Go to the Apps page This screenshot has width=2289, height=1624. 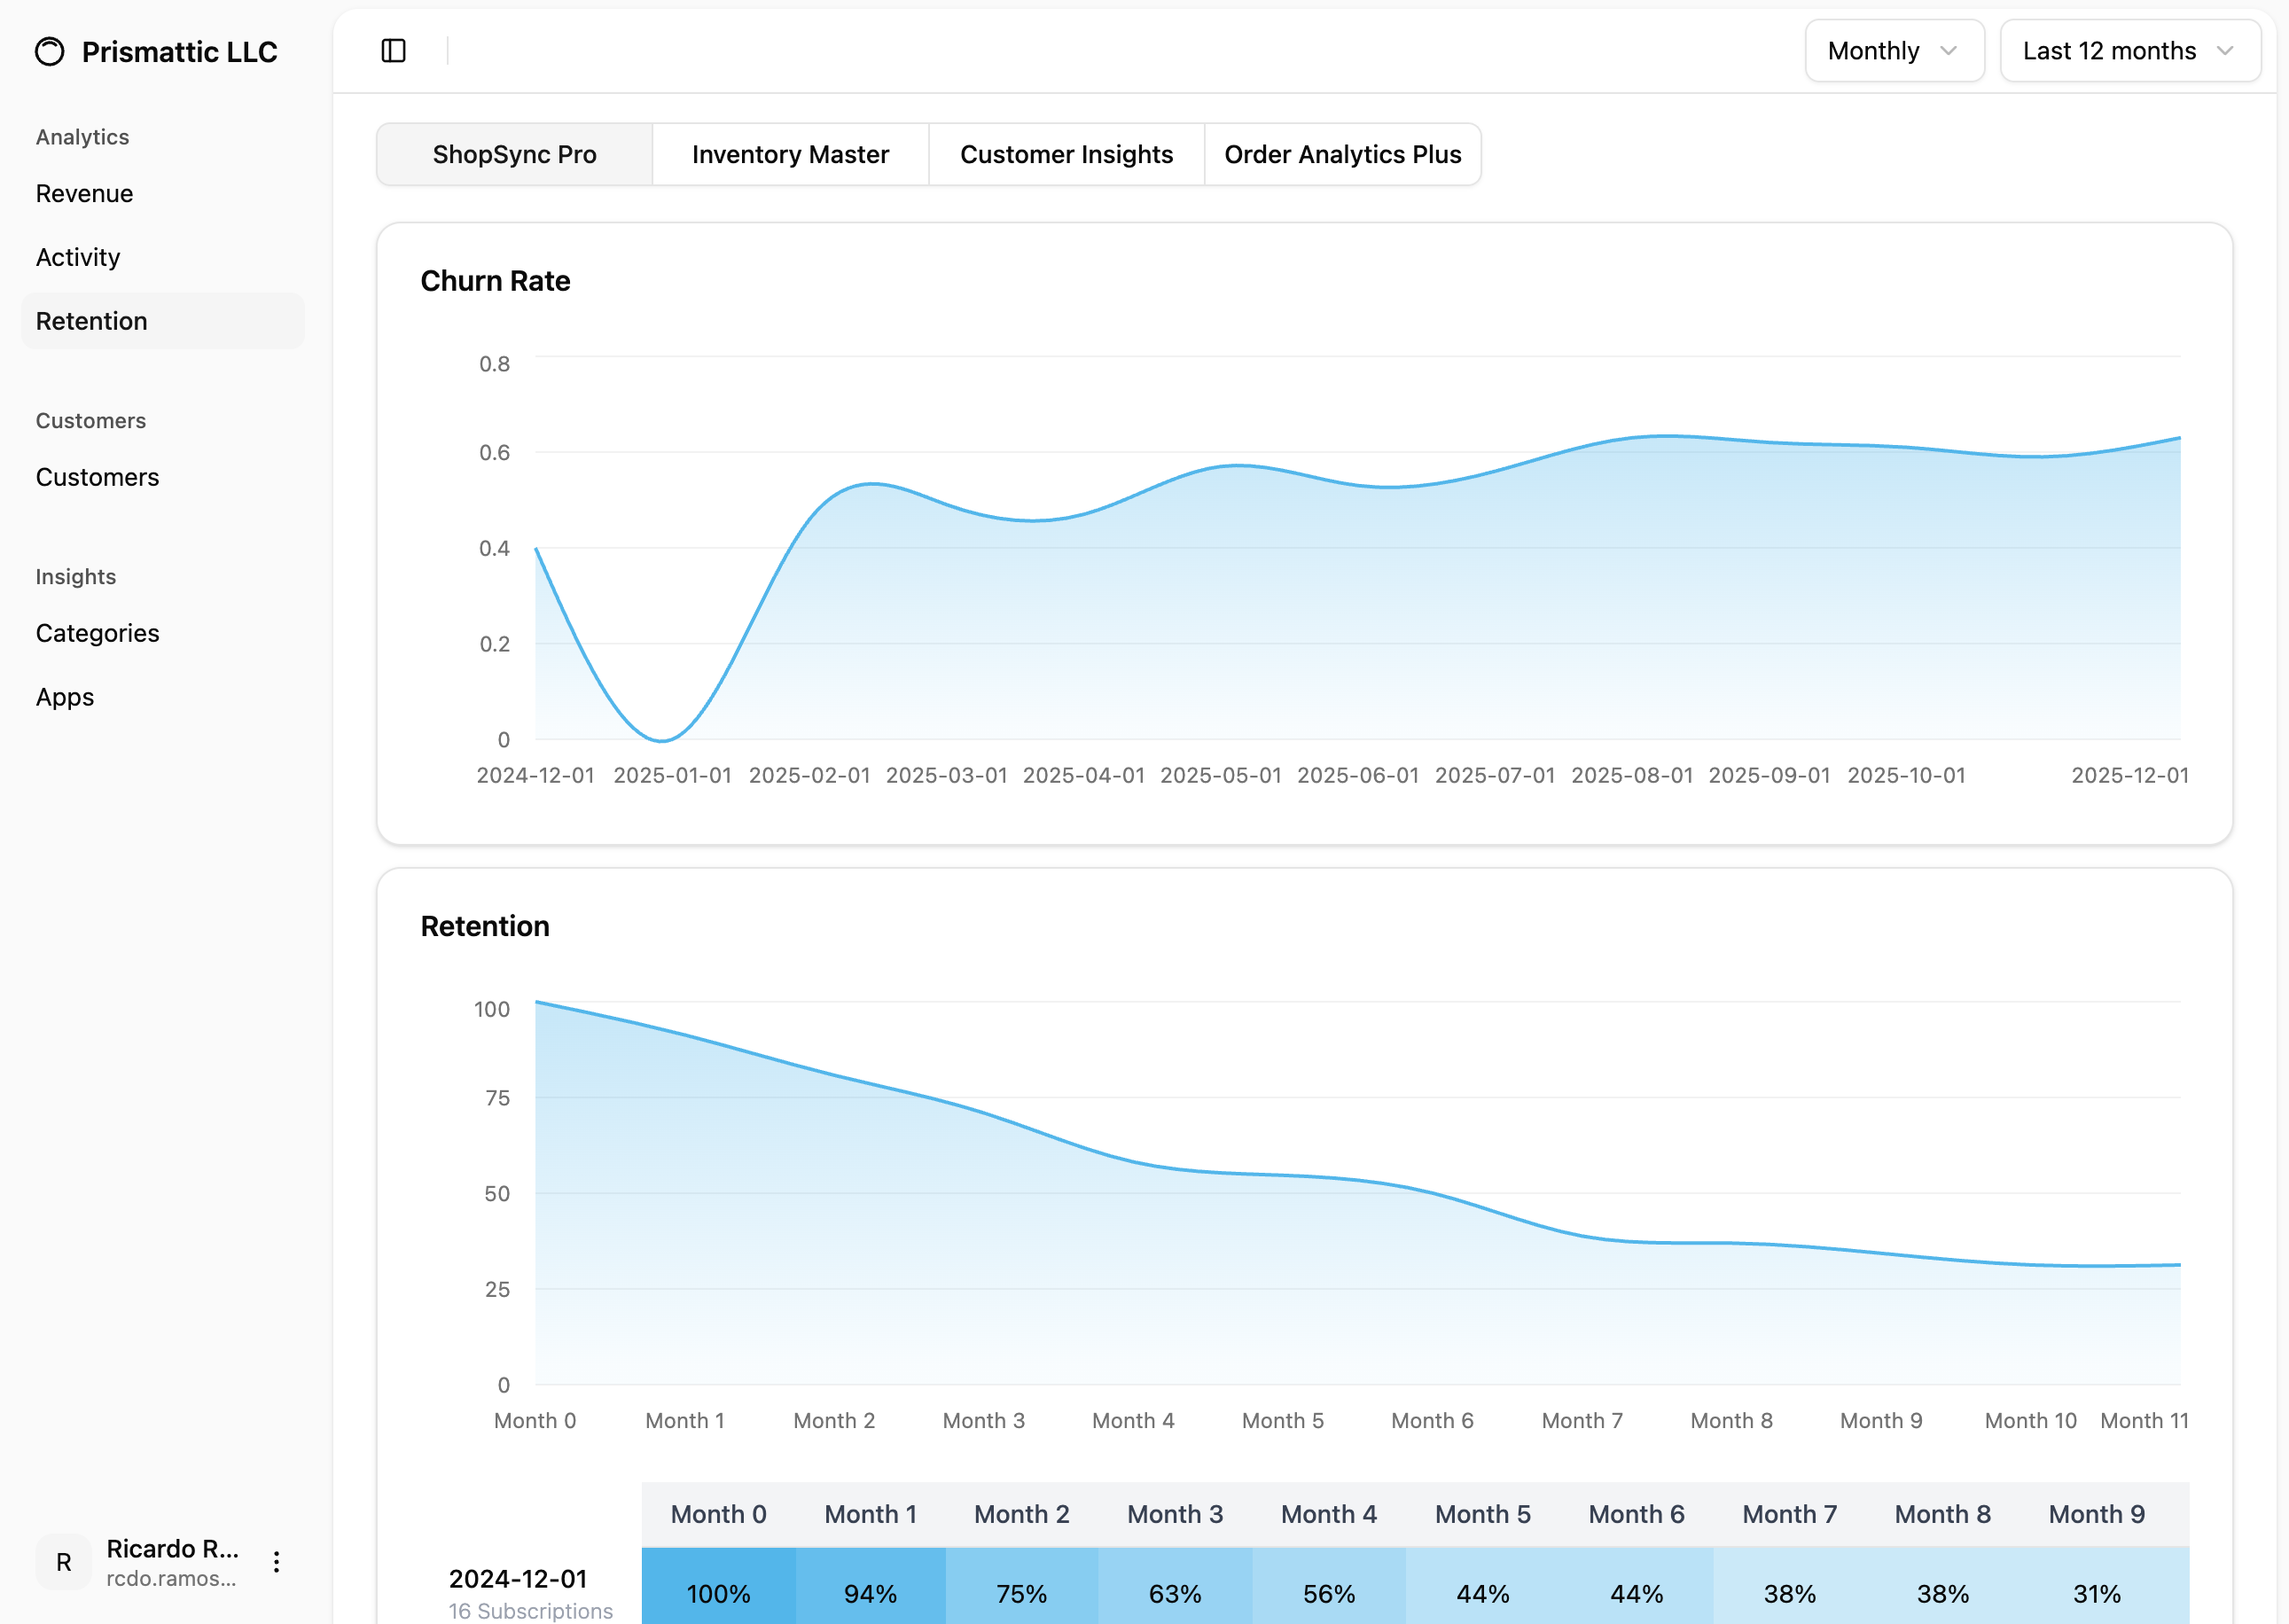pyautogui.click(x=65, y=697)
